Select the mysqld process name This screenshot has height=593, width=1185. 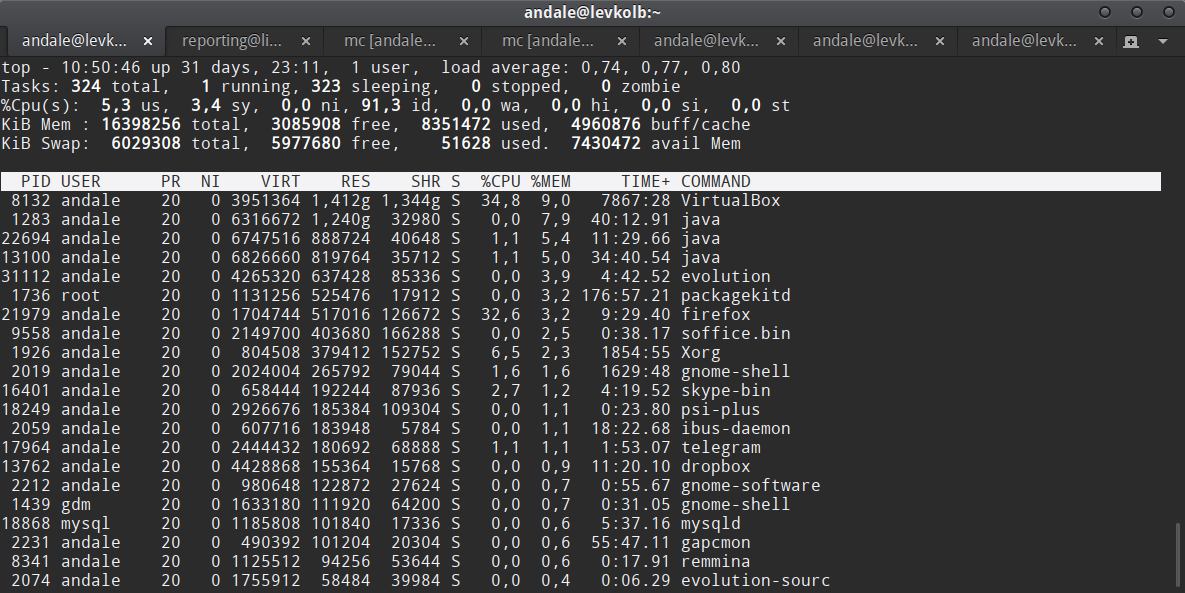coord(710,524)
